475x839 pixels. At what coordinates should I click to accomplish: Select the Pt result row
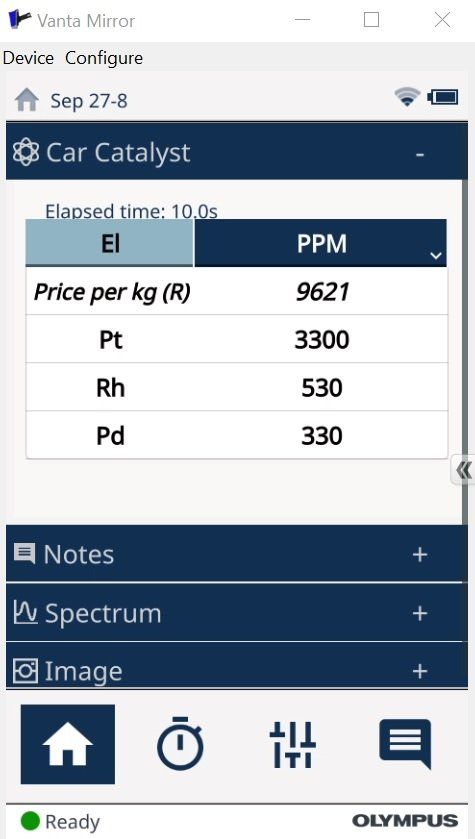coord(236,339)
